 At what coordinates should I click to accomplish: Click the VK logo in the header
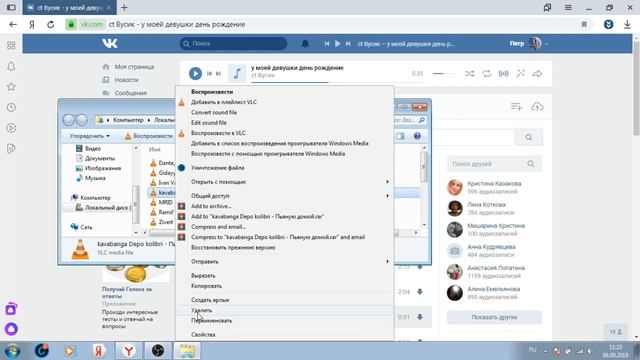(110, 43)
